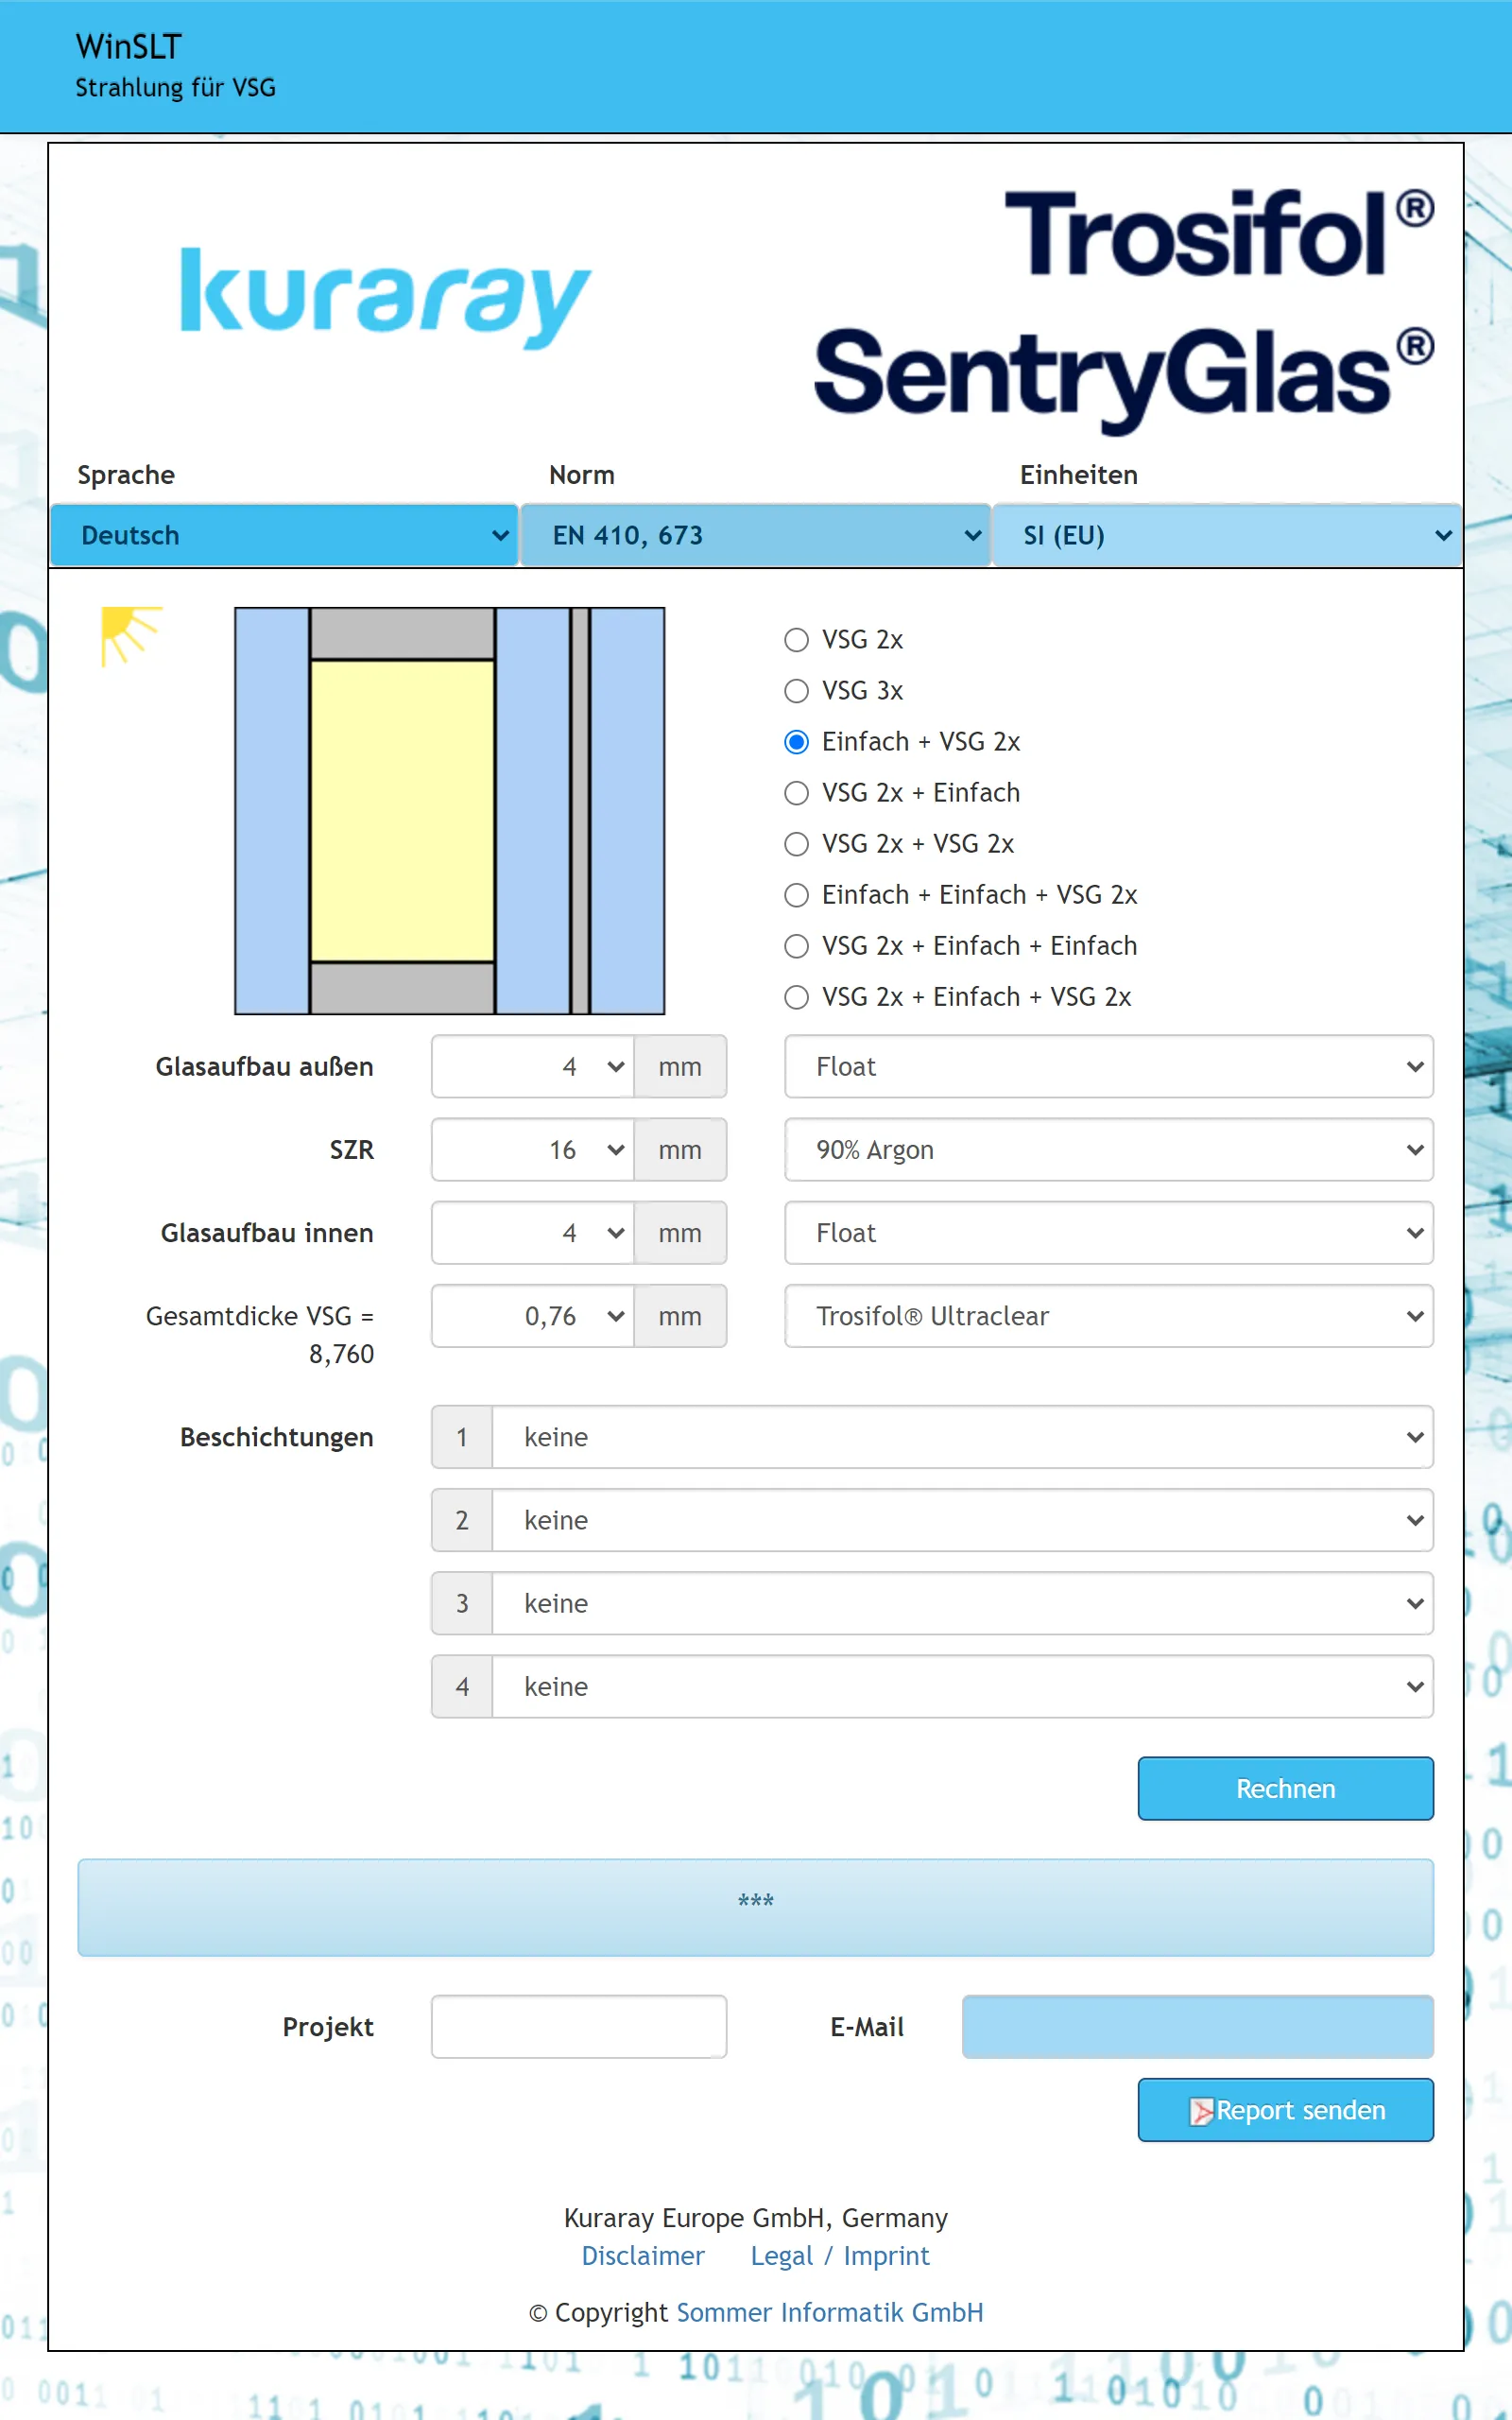Open the Einheiten SI (EU) dropdown
Viewport: 1512px width, 2420px height.
[1227, 536]
